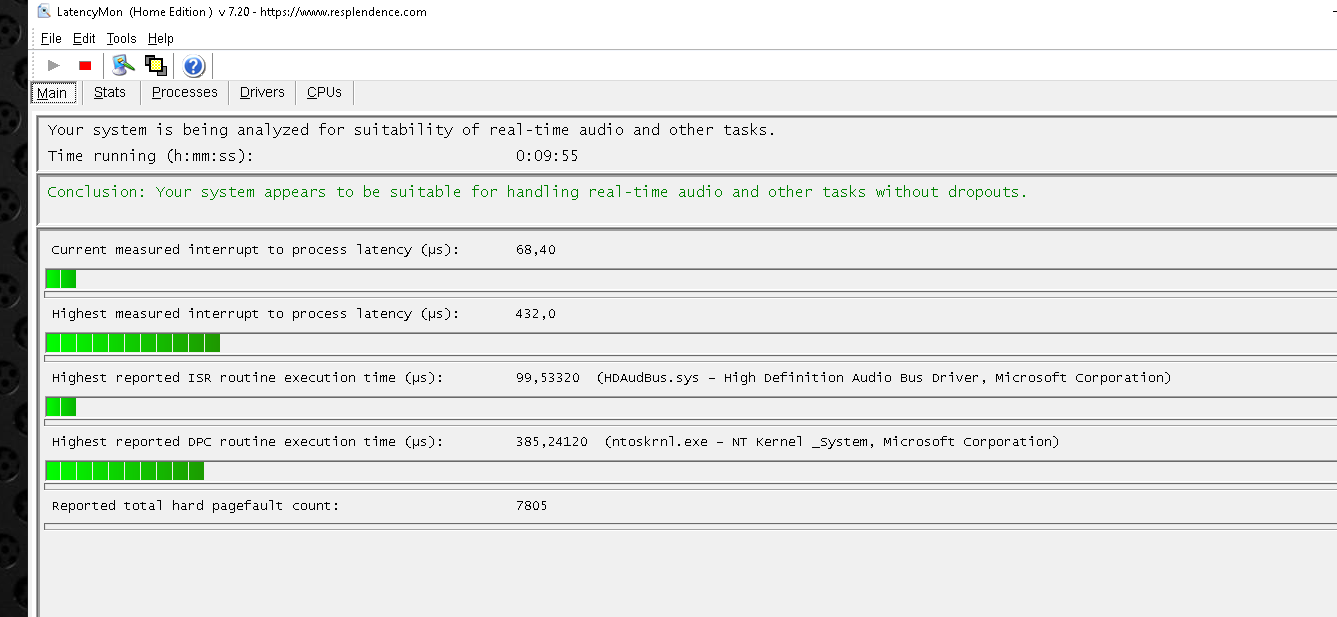Select the Main tab
1337x617 pixels.
[52, 93]
